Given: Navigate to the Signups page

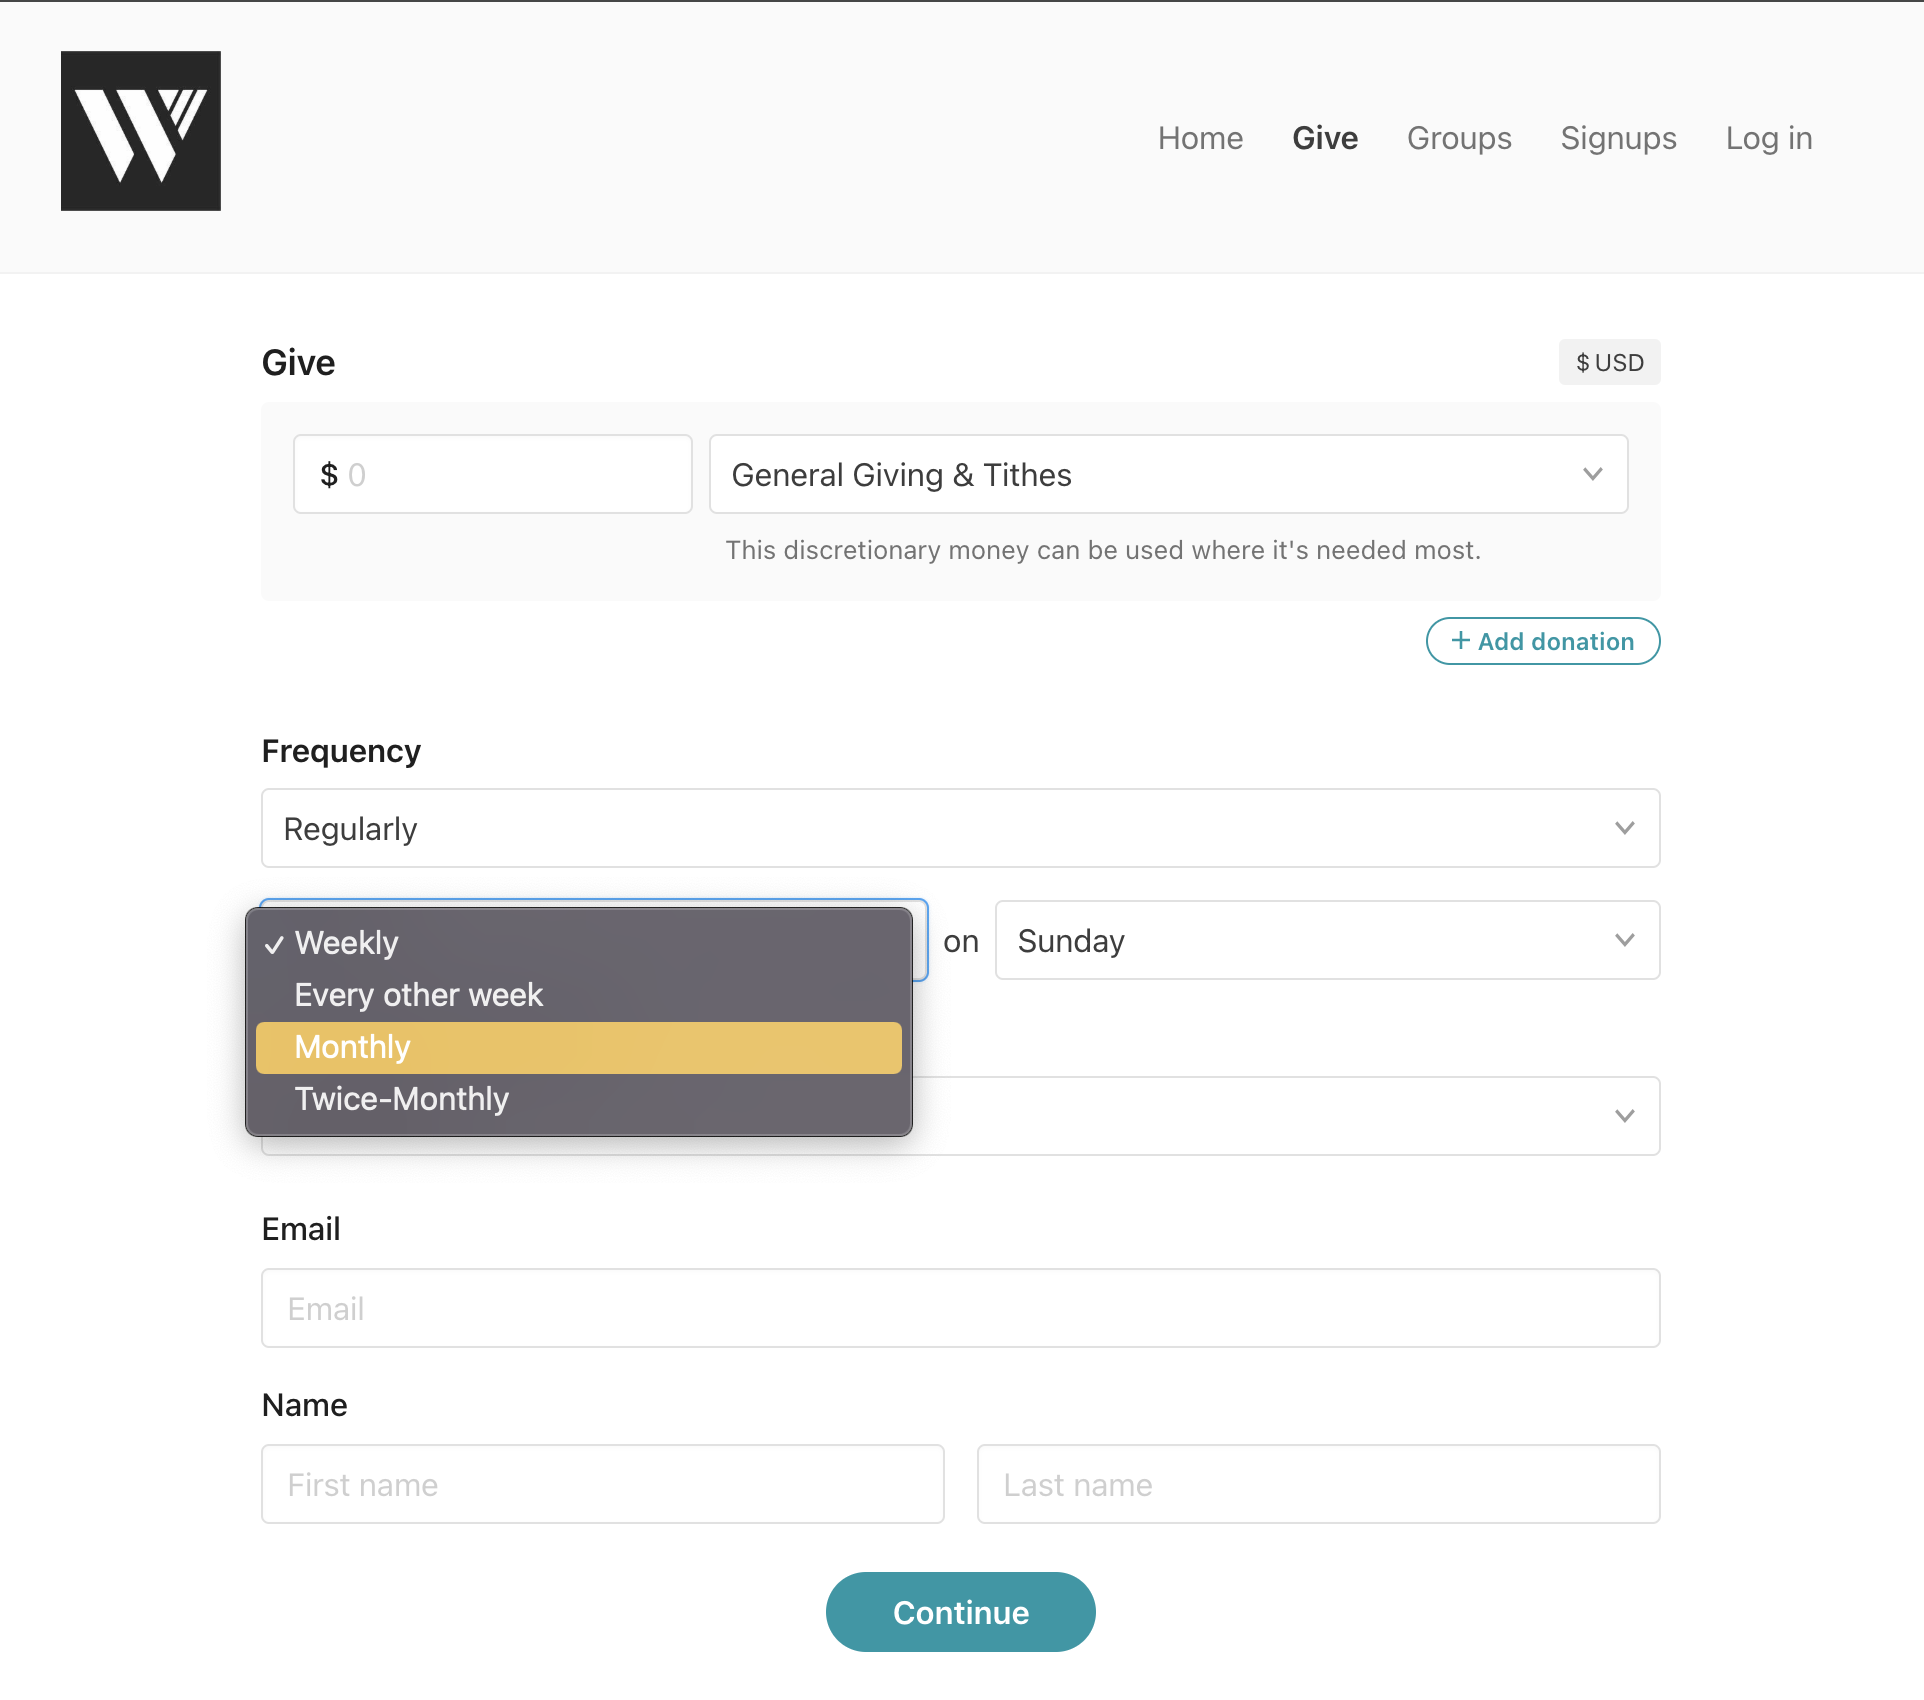Looking at the screenshot, I should (x=1617, y=138).
